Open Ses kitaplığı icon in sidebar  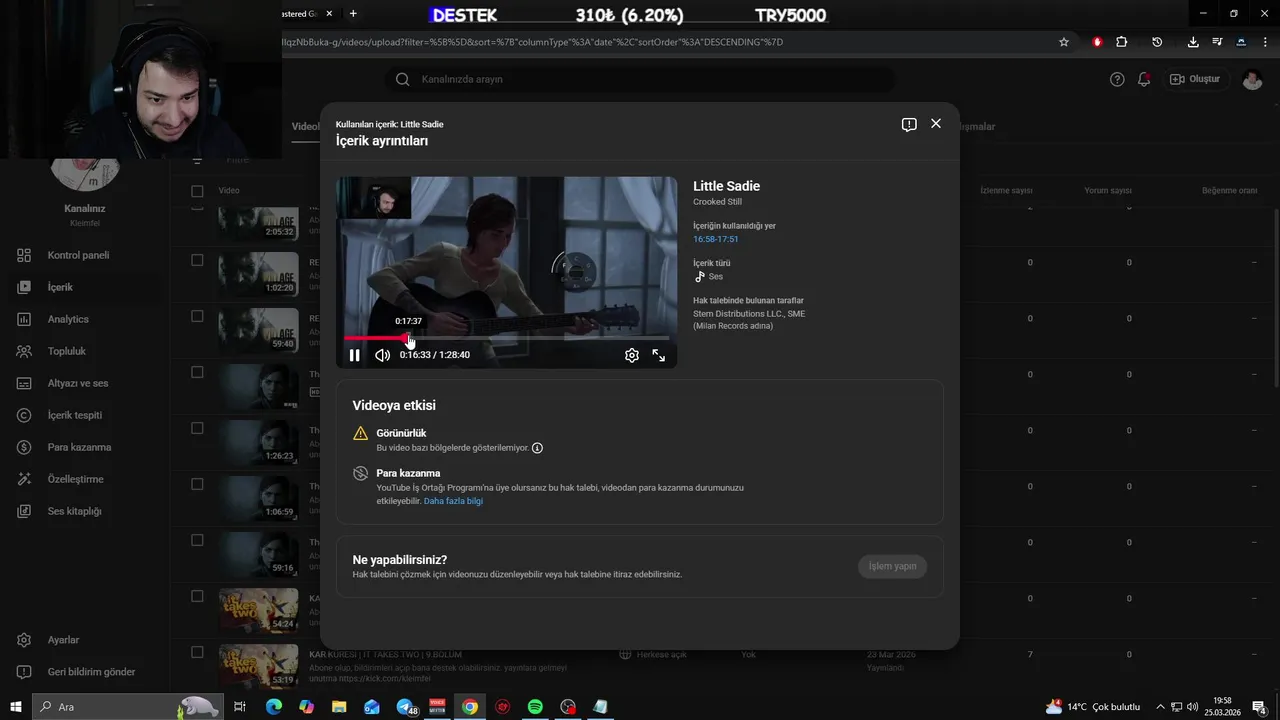coord(25,511)
